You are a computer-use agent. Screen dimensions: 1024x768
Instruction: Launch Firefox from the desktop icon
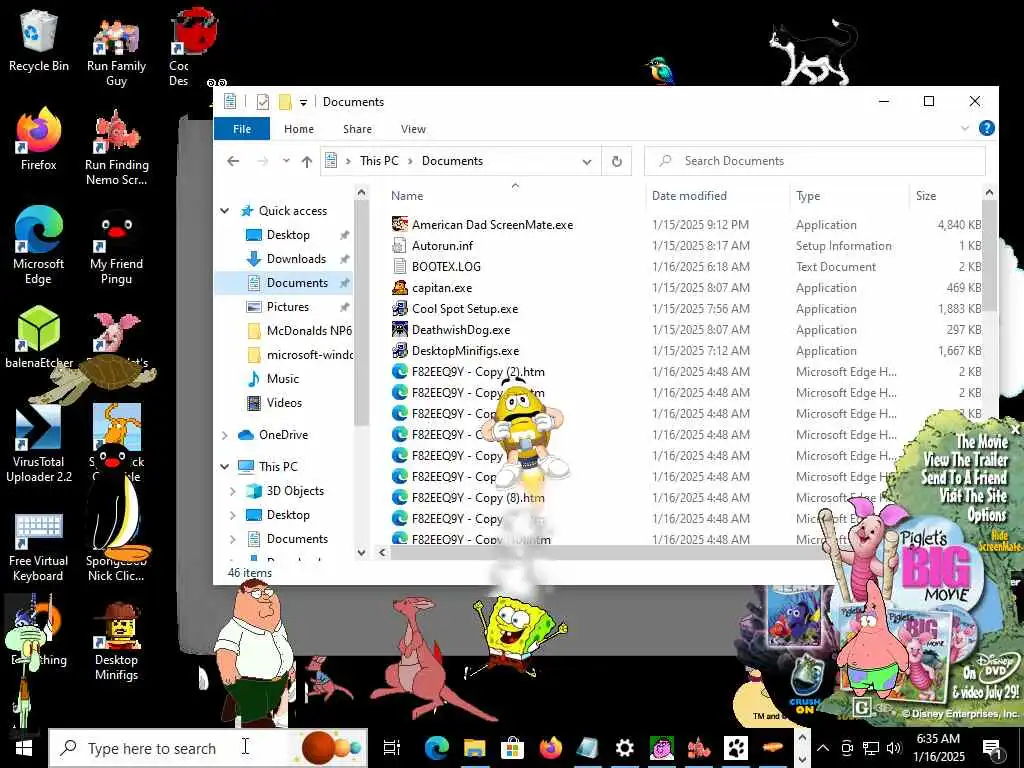click(39, 140)
